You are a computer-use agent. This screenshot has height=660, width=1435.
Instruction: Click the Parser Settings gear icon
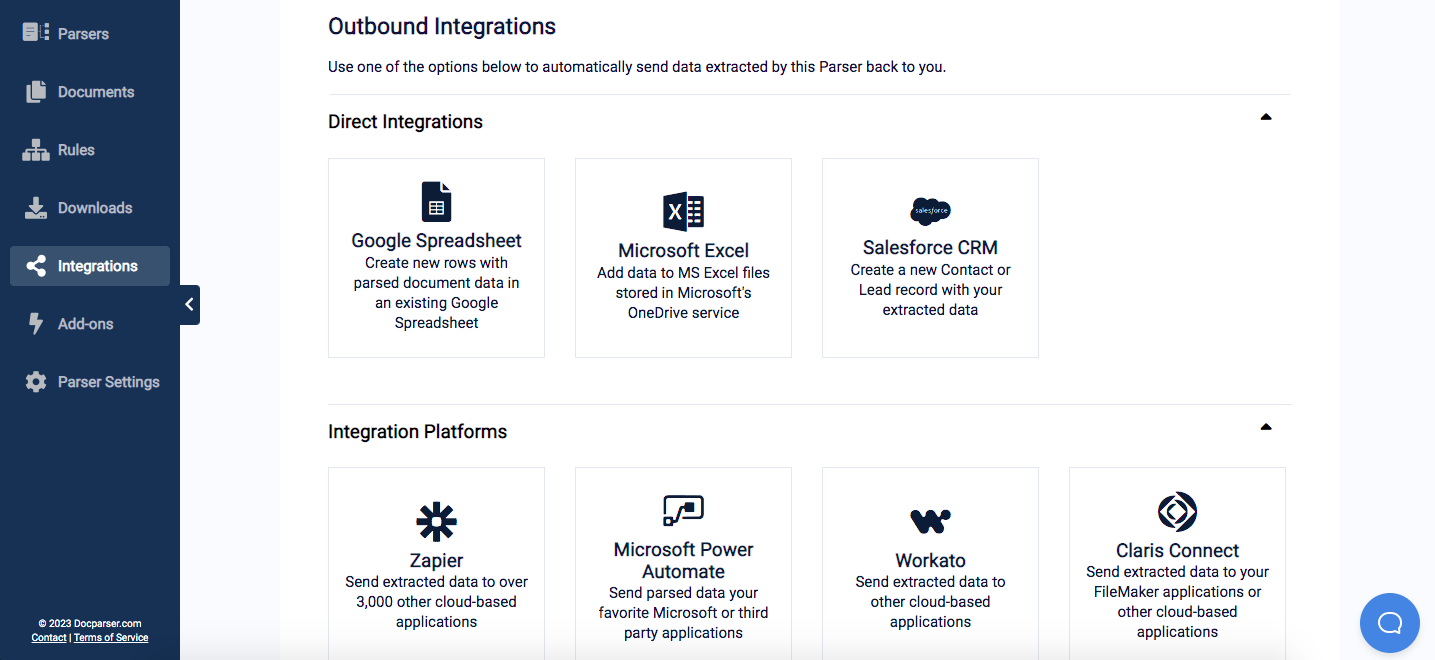[x=36, y=382]
